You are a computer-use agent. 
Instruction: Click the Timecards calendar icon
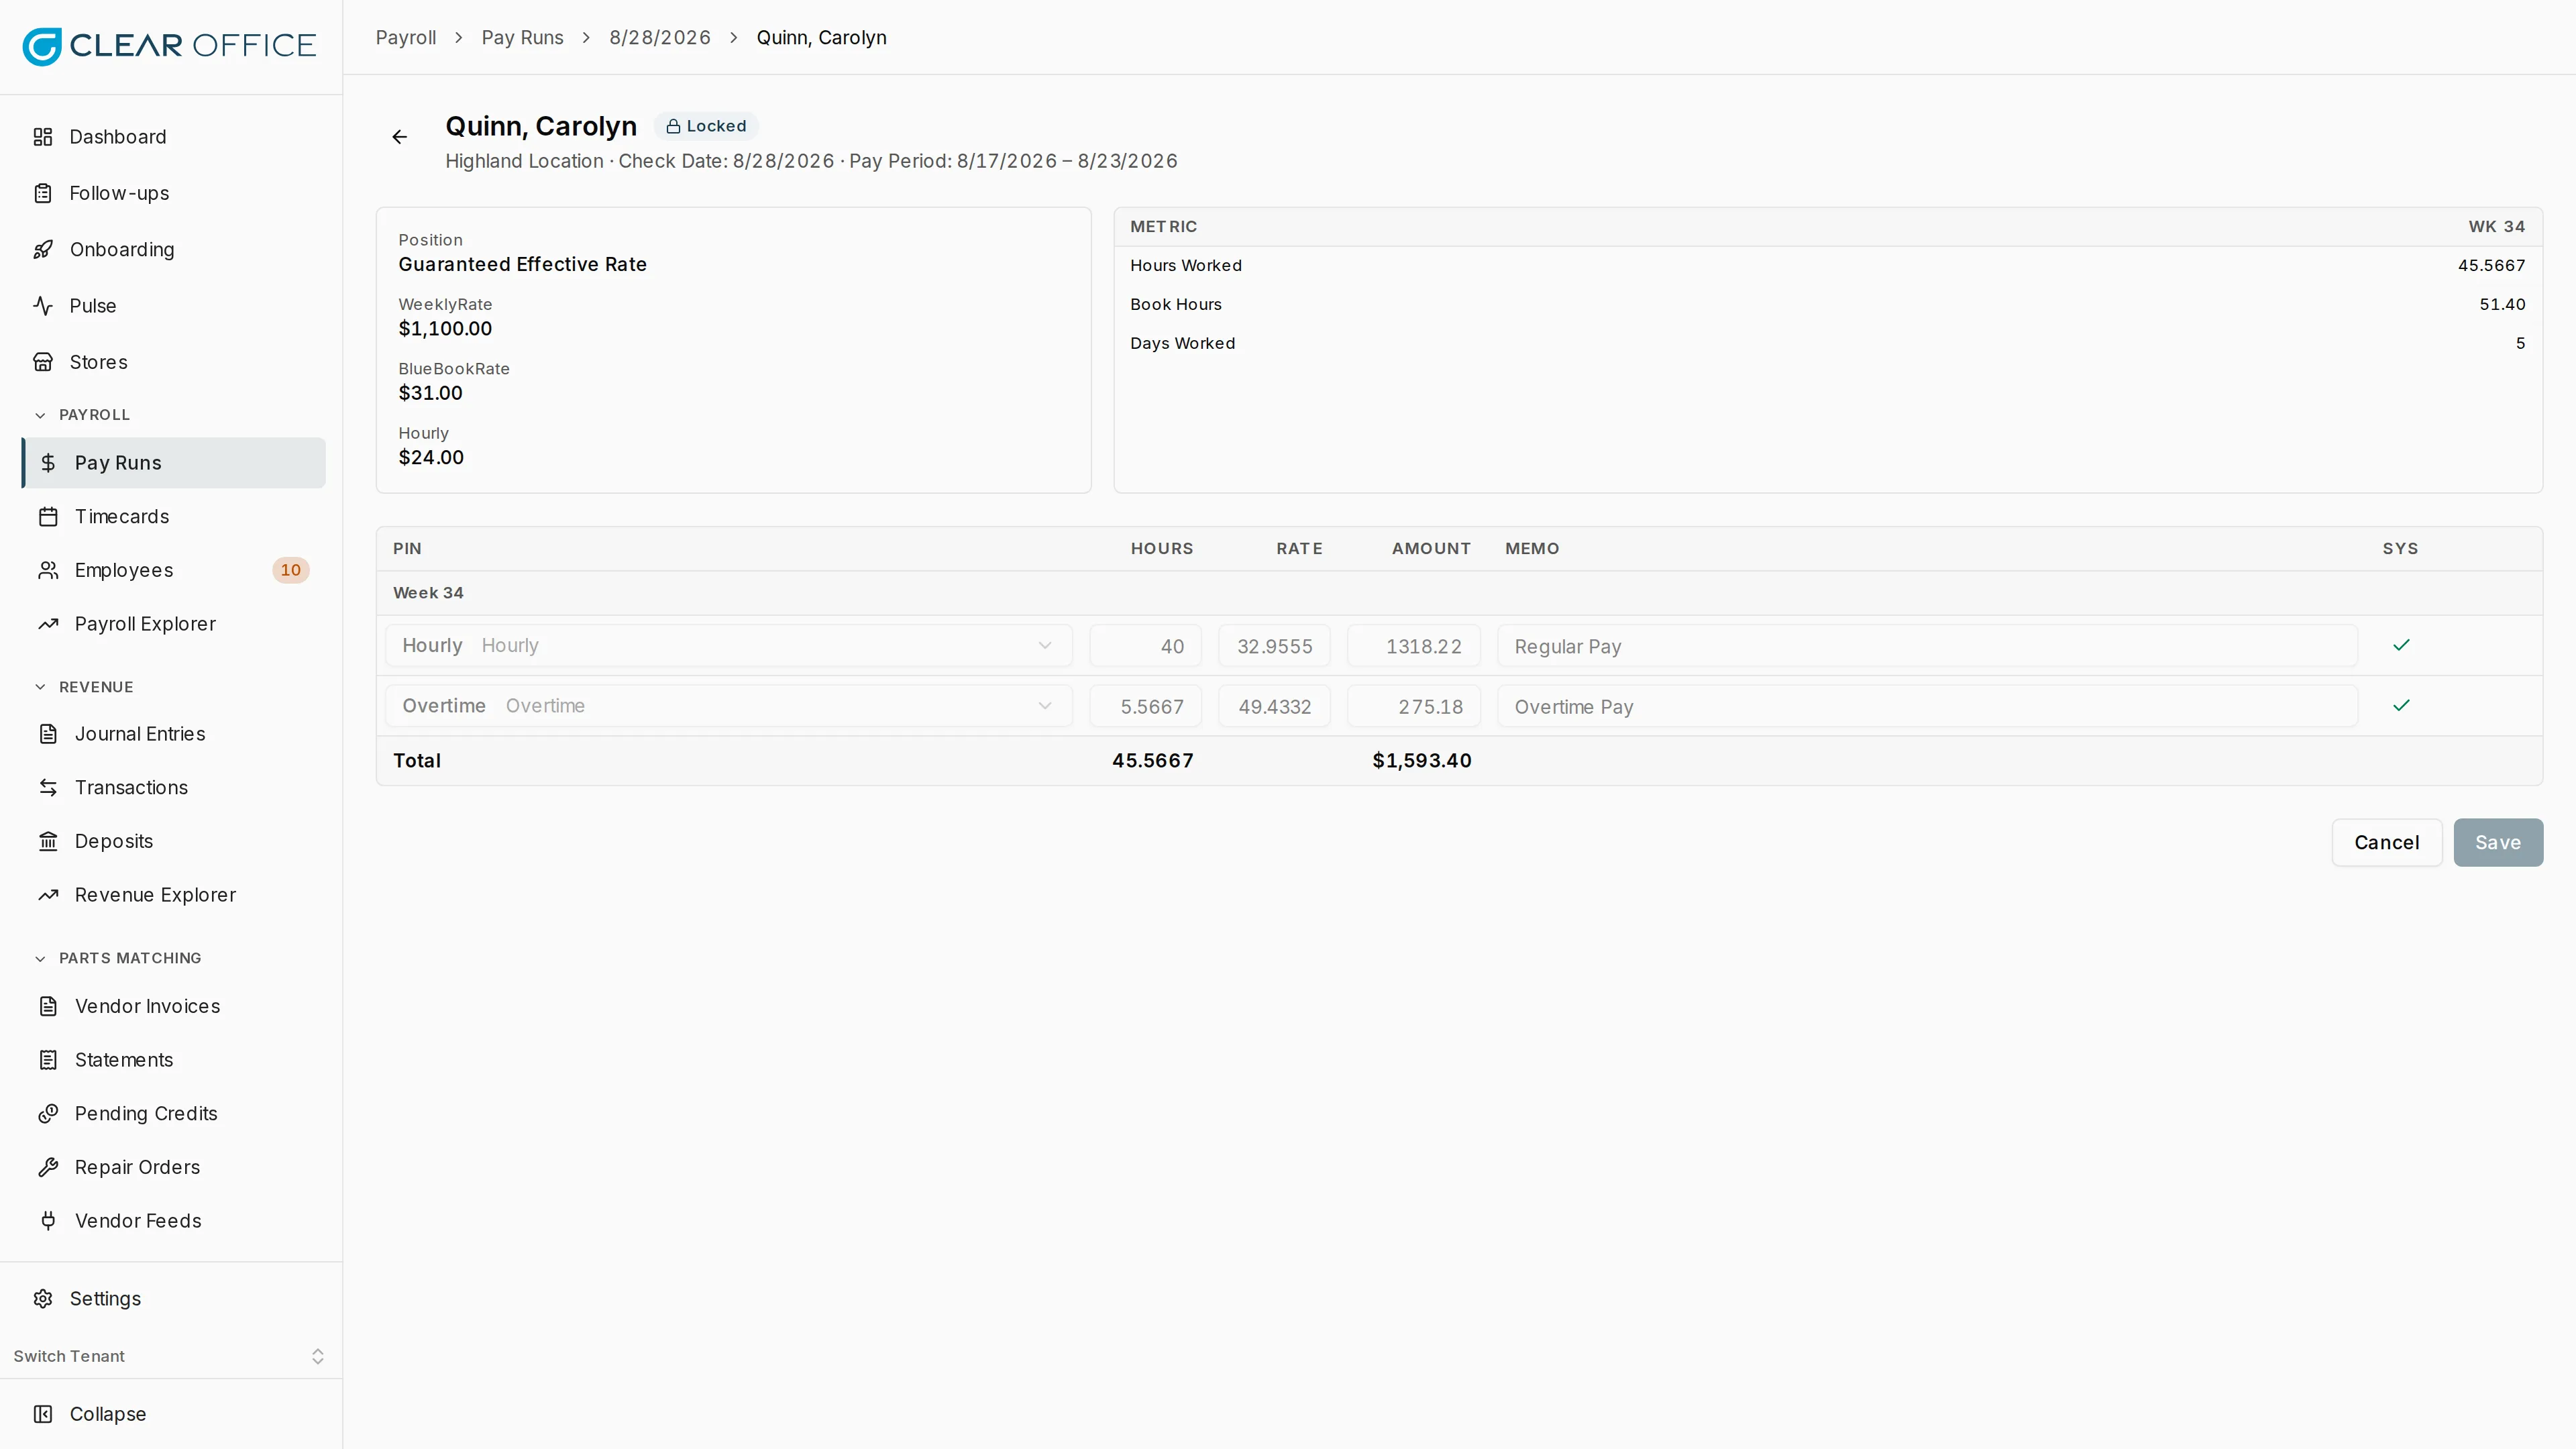click(48, 517)
